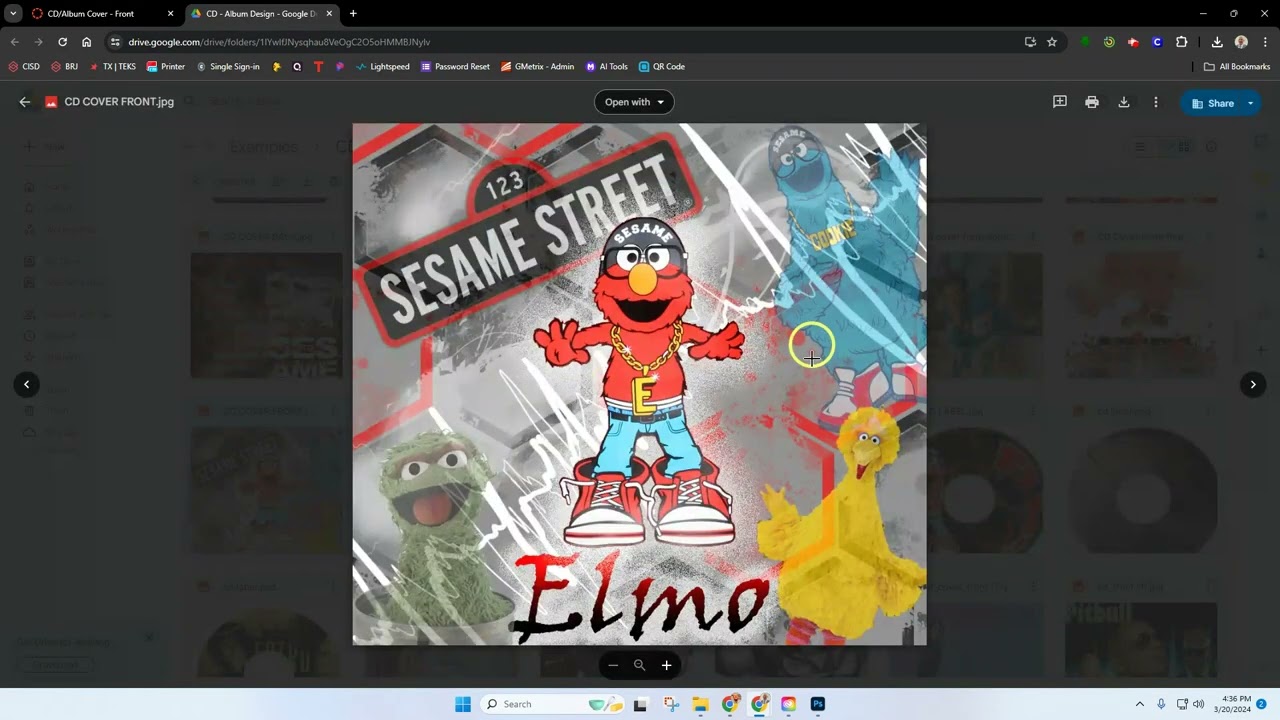Open the Windows Start menu
The width and height of the screenshot is (1280, 720).
(462, 704)
